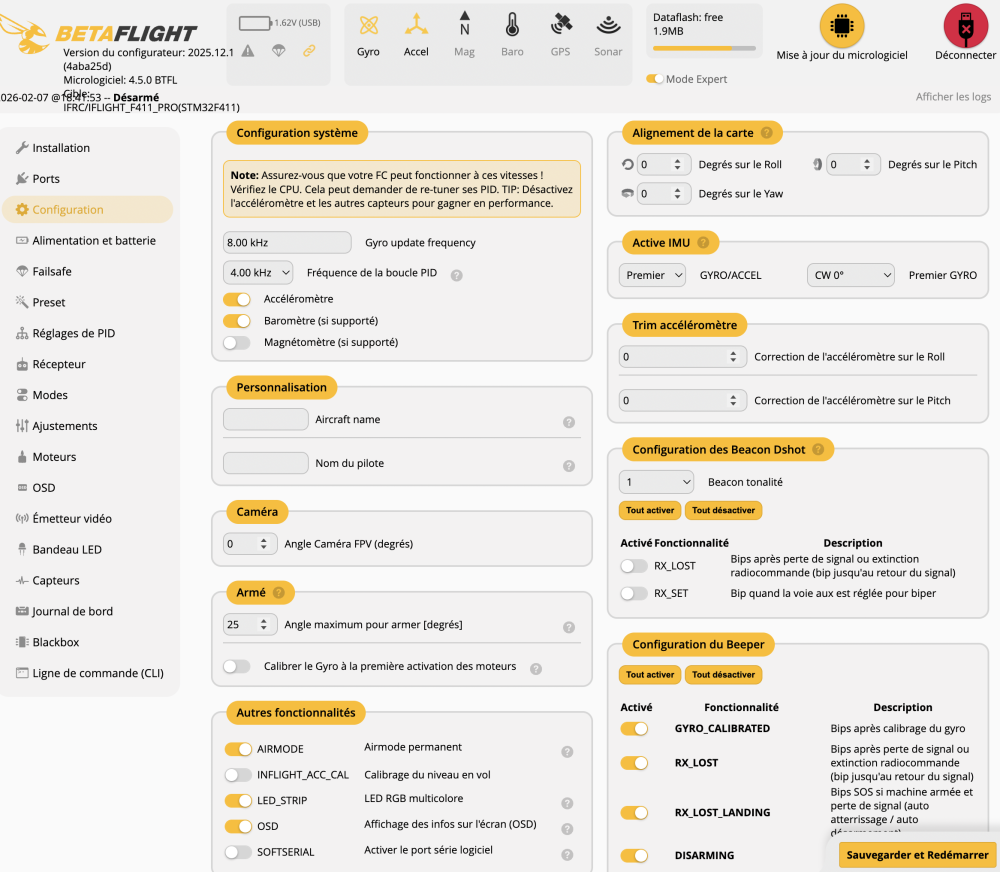Click the GPS satellite sensor icon
Screen dimensions: 1000x872
[x=560, y=26]
